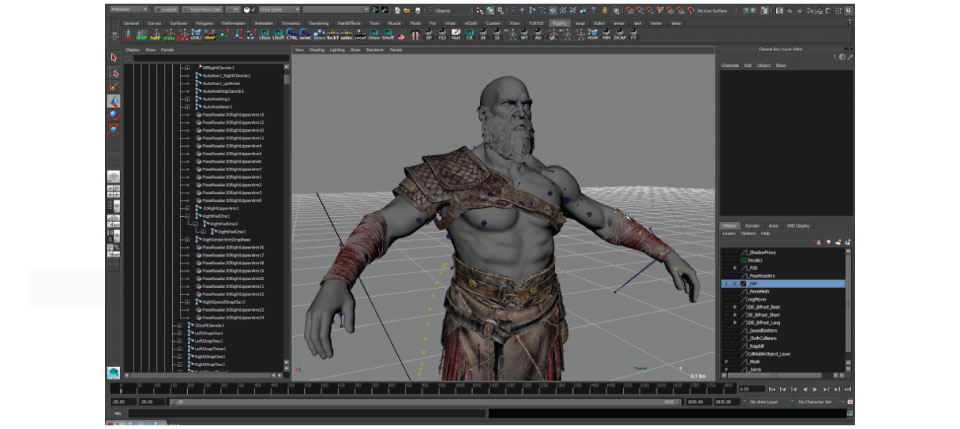Choose the Paint selection tool
The image size is (960, 429).
click(113, 87)
